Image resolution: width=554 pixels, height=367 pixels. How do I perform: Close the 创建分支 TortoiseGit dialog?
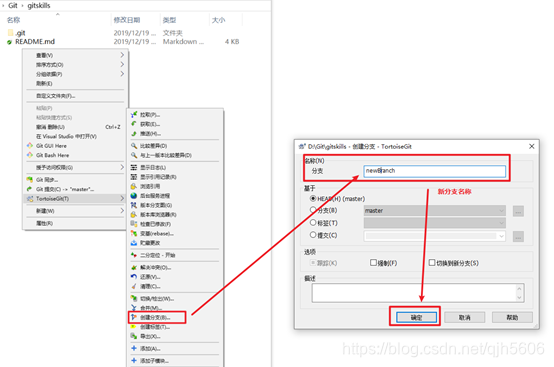(x=531, y=146)
